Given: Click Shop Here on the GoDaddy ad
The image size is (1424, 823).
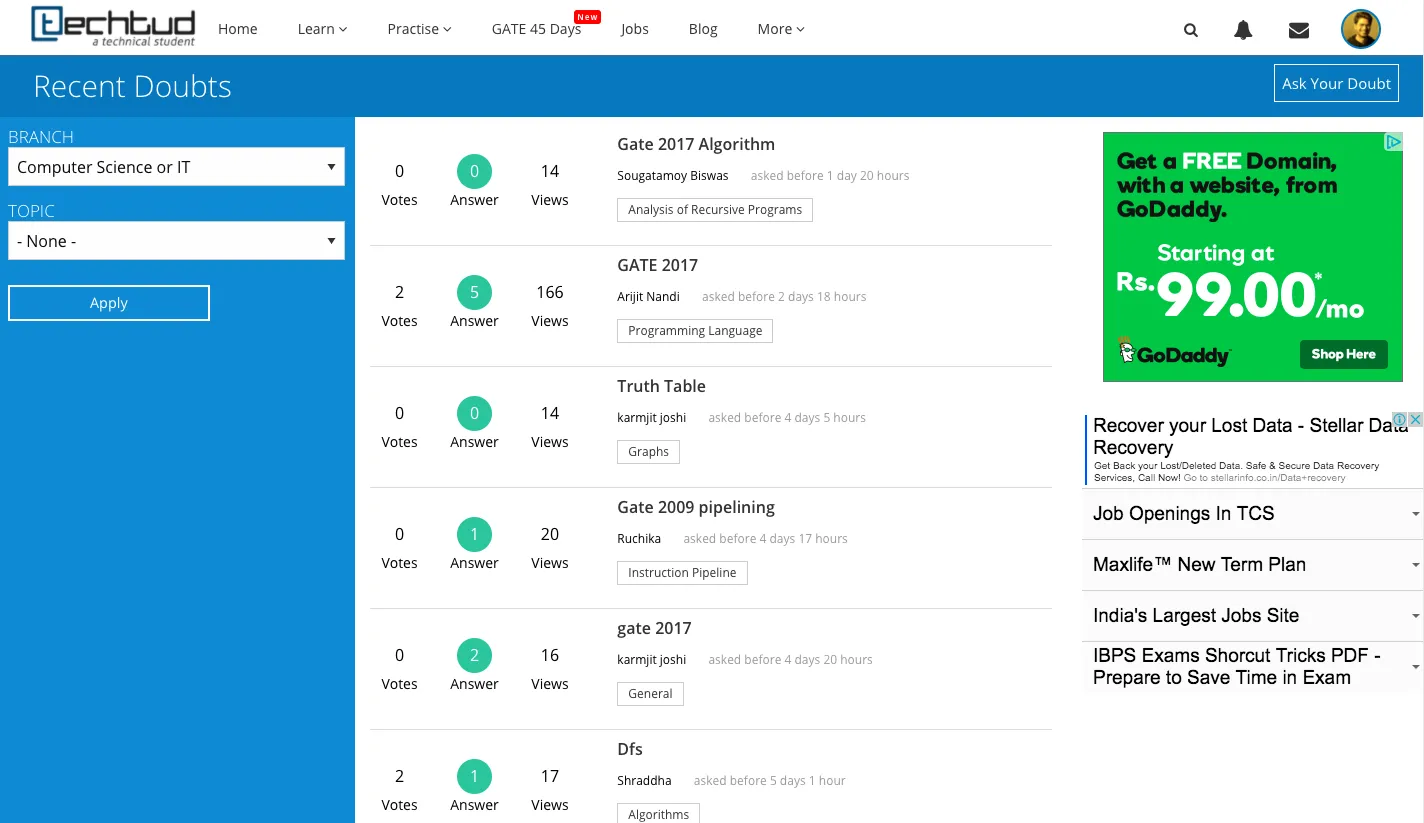Looking at the screenshot, I should (x=1343, y=354).
